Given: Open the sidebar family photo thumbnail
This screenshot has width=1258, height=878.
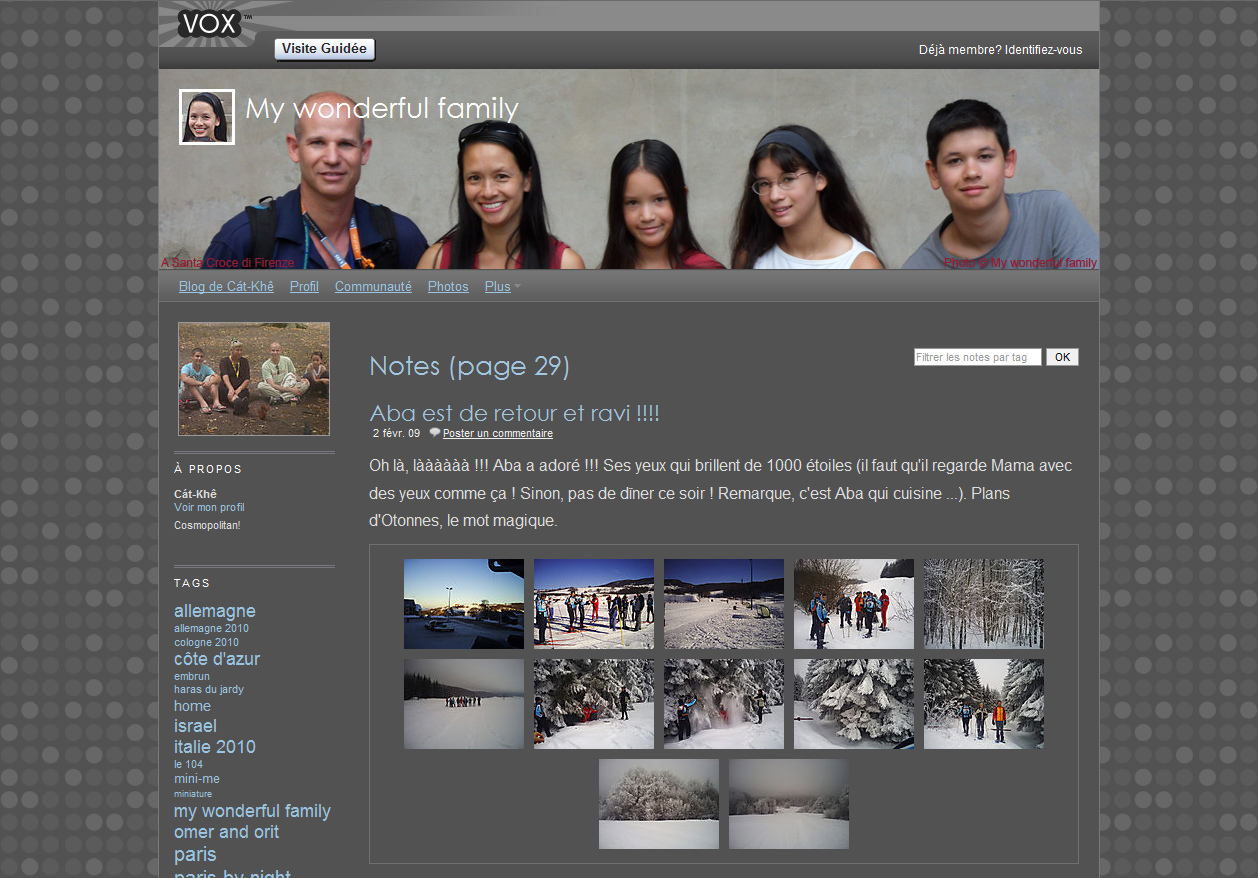Looking at the screenshot, I should point(254,379).
